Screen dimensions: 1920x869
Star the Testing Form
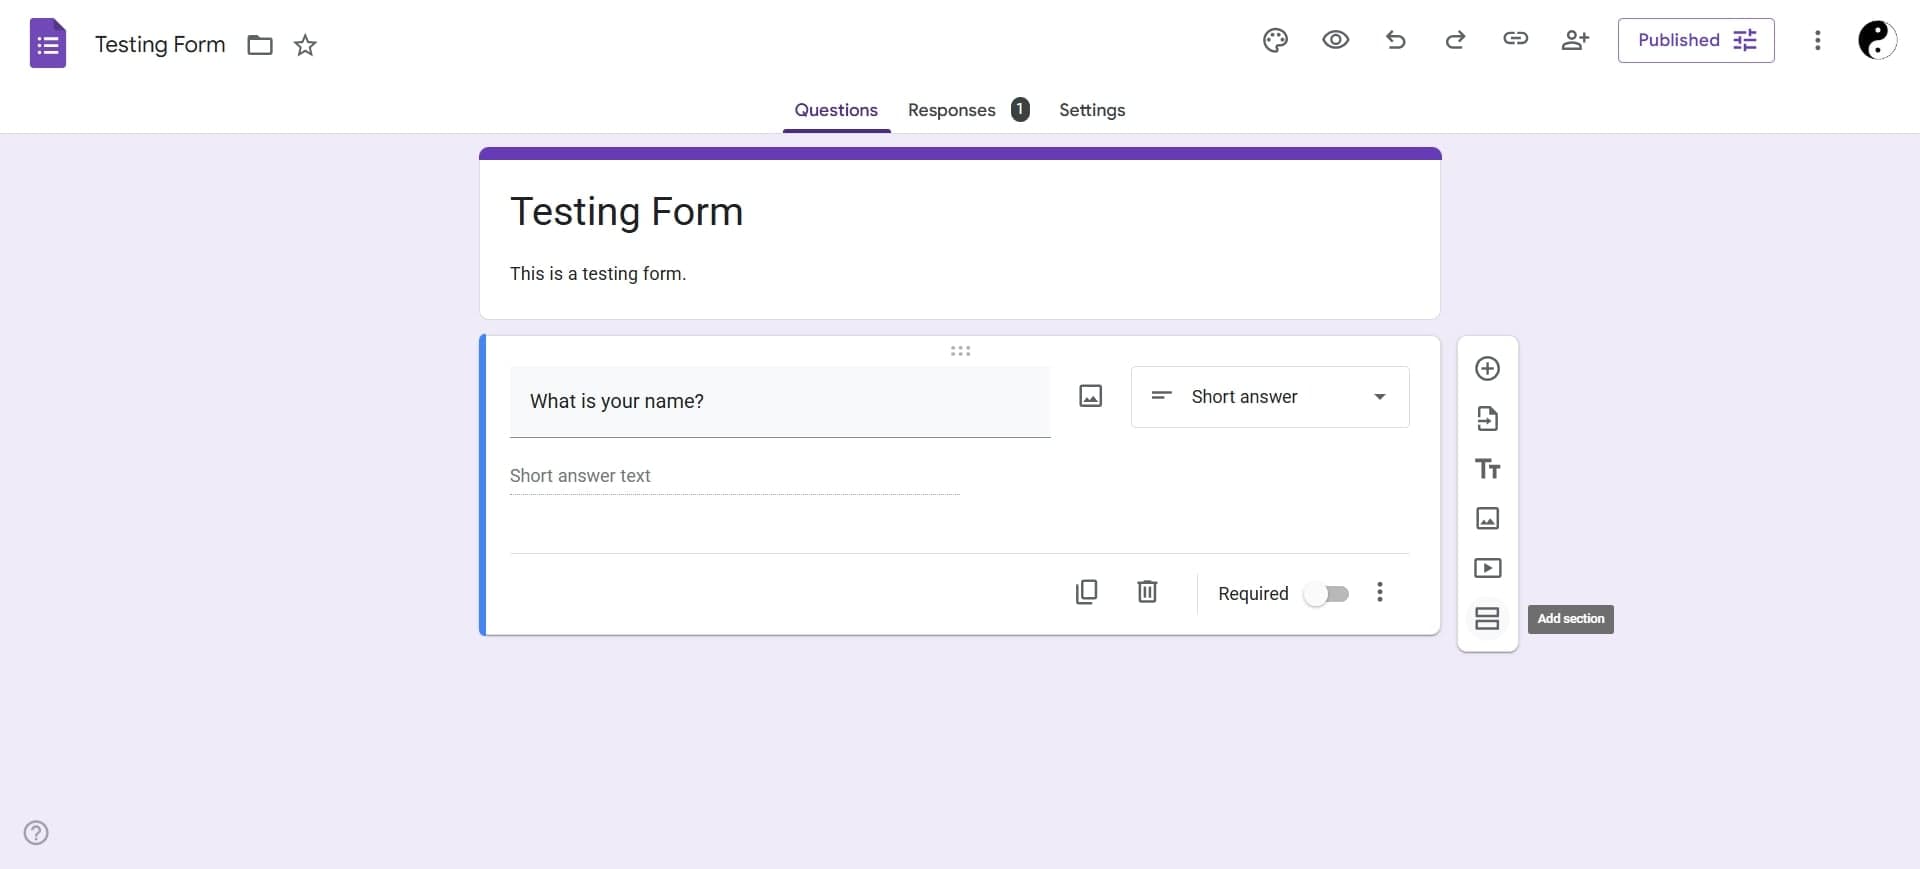305,45
